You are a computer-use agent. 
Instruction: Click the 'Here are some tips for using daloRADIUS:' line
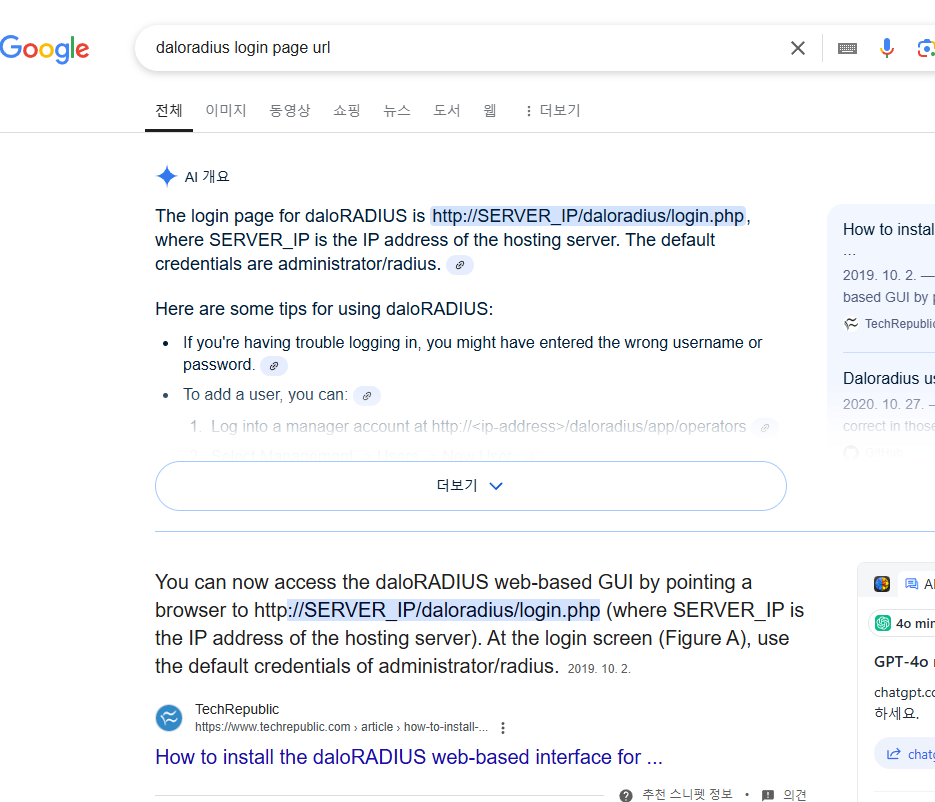pyautogui.click(x=324, y=309)
